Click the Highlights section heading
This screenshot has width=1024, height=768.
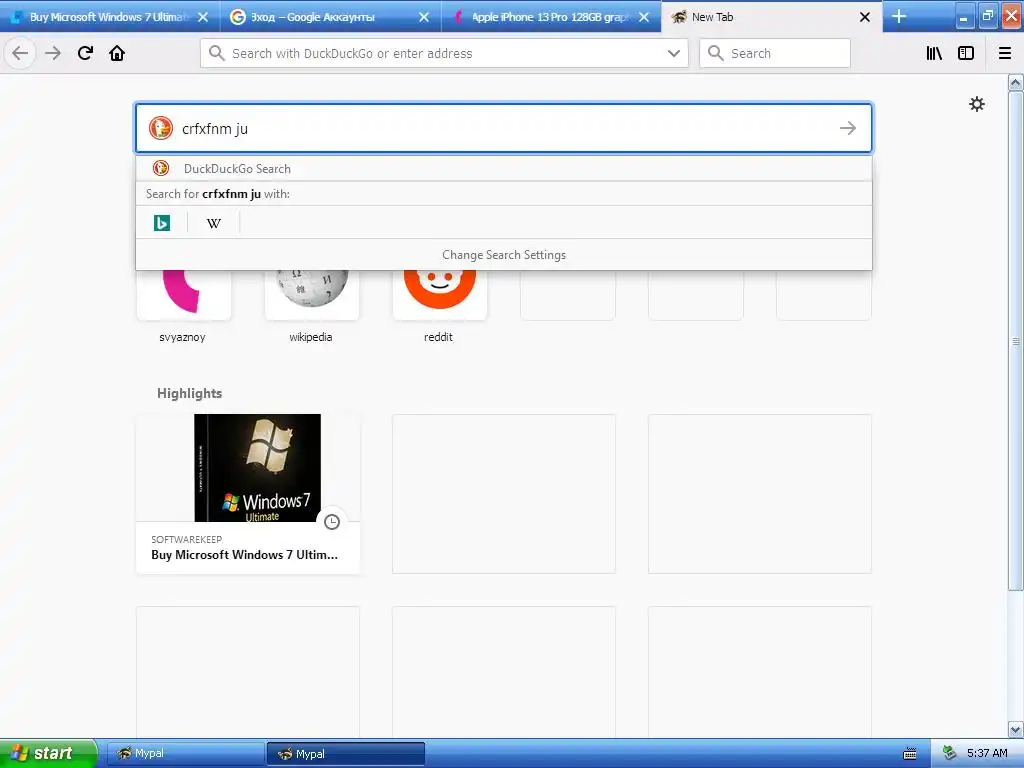pos(189,393)
